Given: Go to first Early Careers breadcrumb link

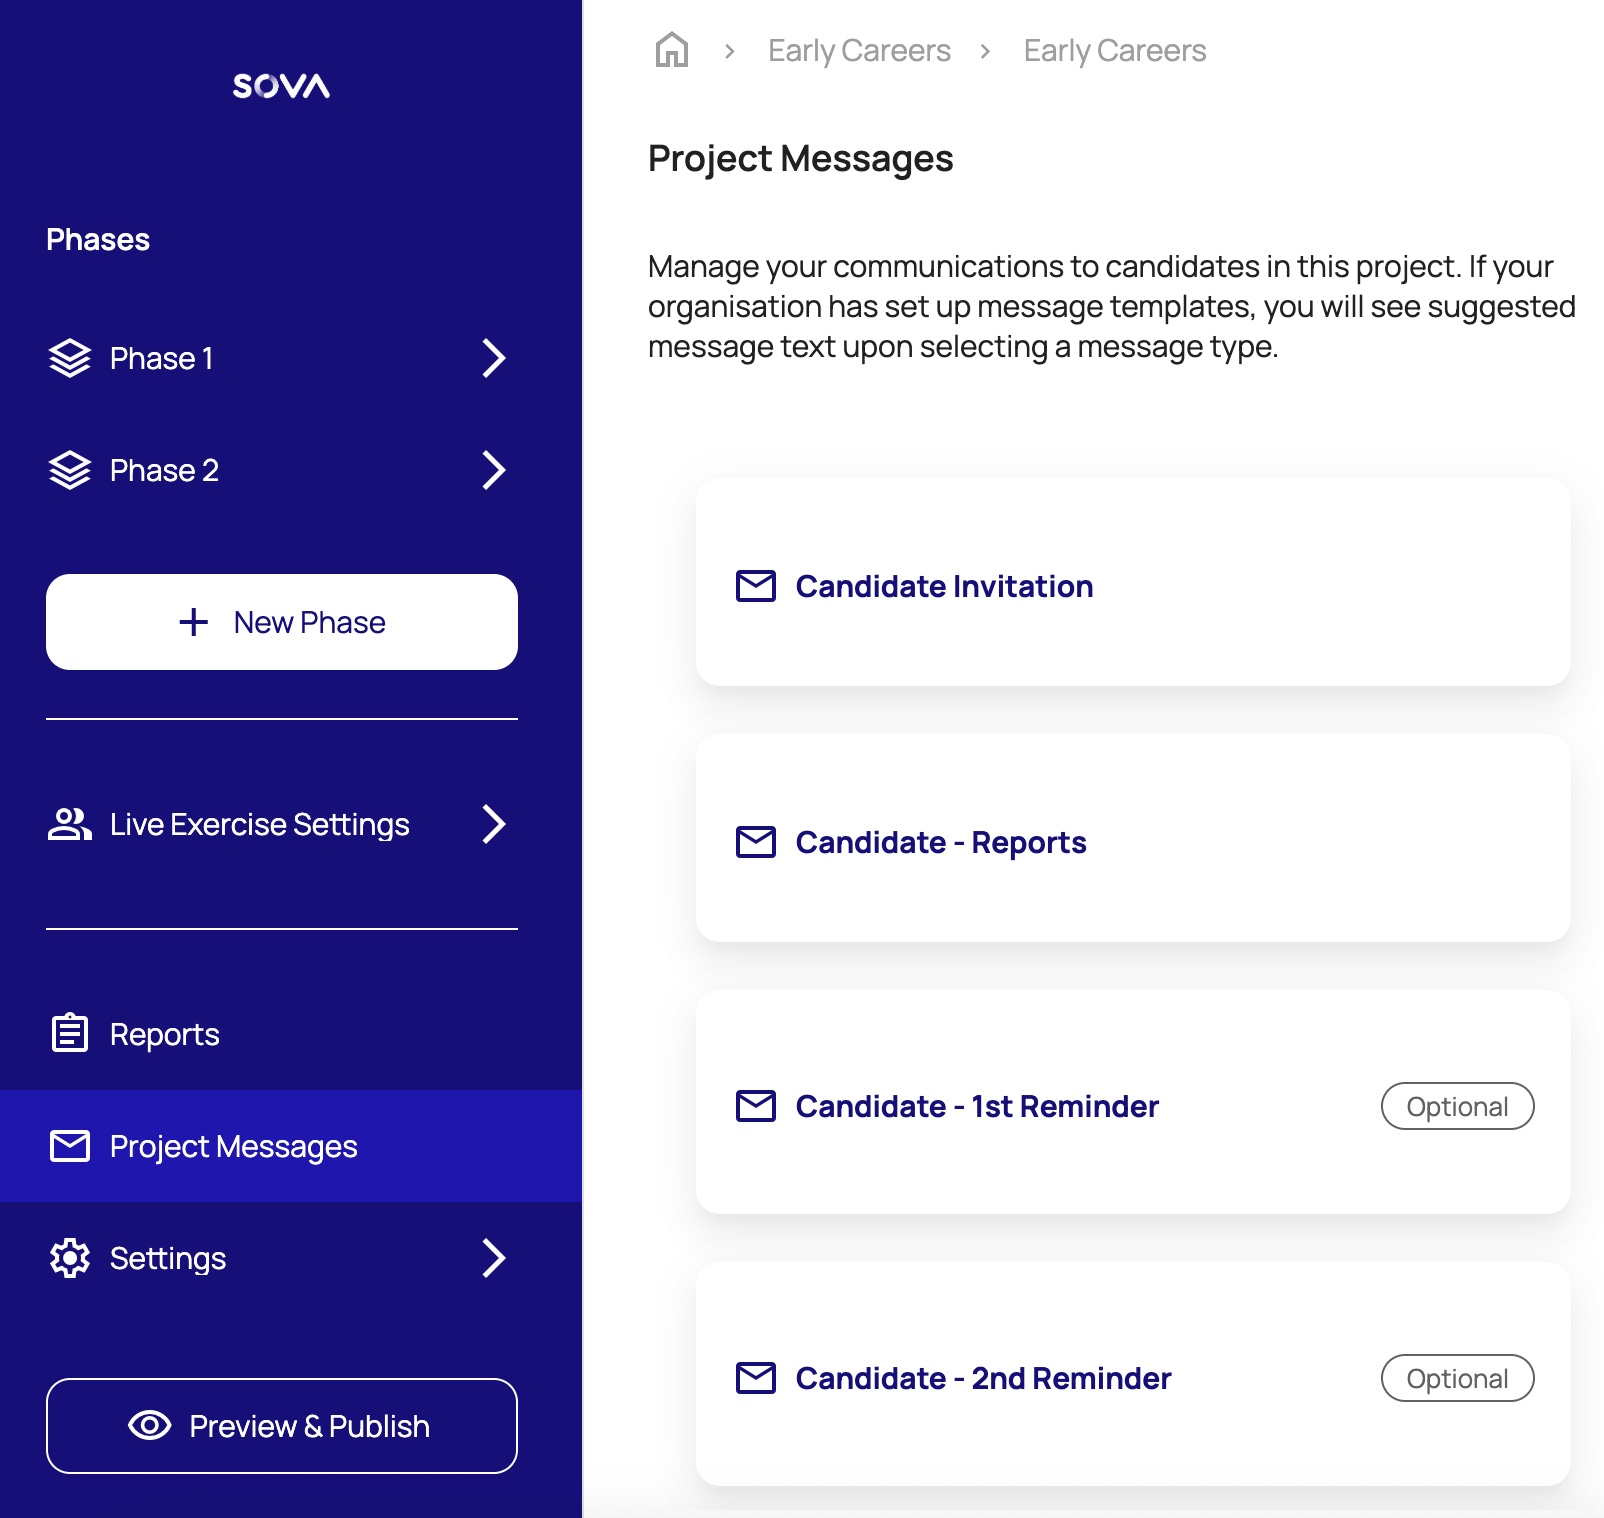Looking at the screenshot, I should 859,50.
